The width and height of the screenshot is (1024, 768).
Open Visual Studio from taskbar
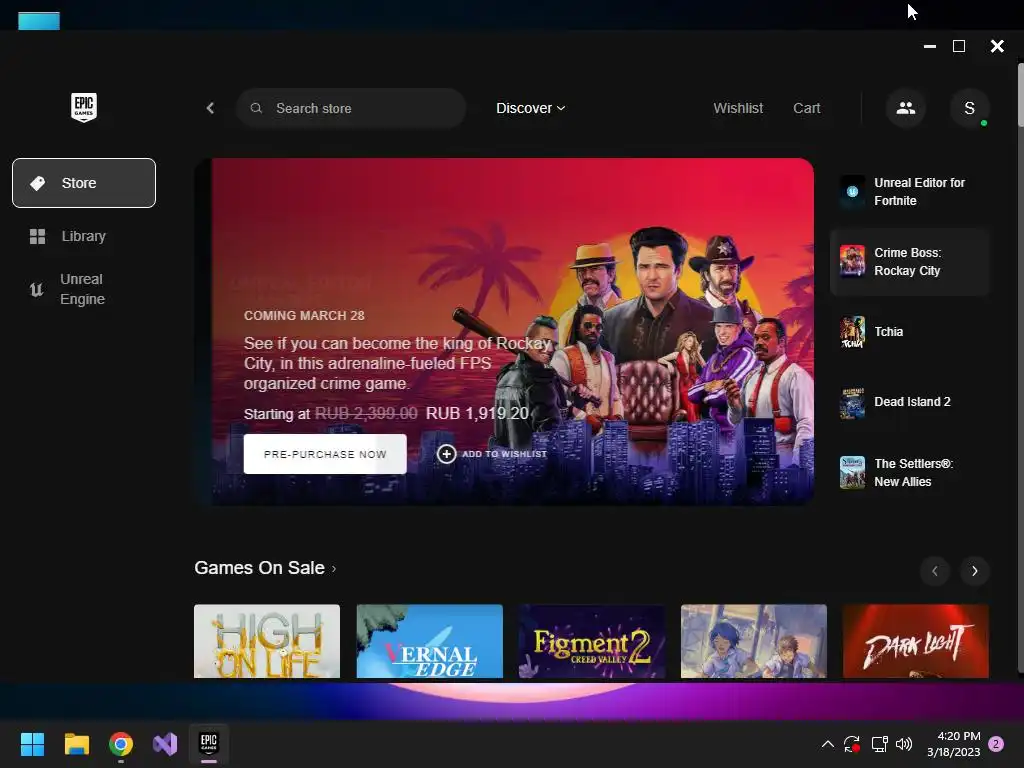(165, 744)
